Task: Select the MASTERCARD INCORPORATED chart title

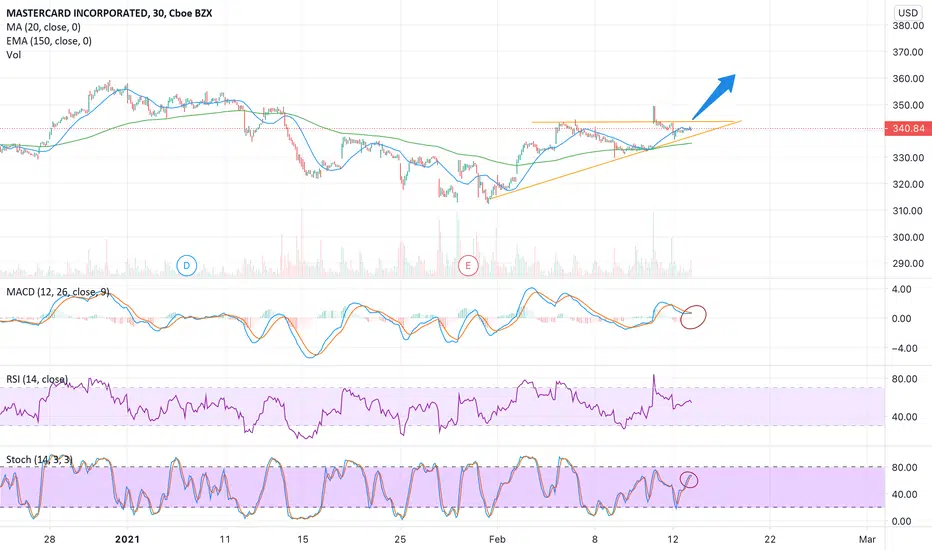Action: click(109, 13)
